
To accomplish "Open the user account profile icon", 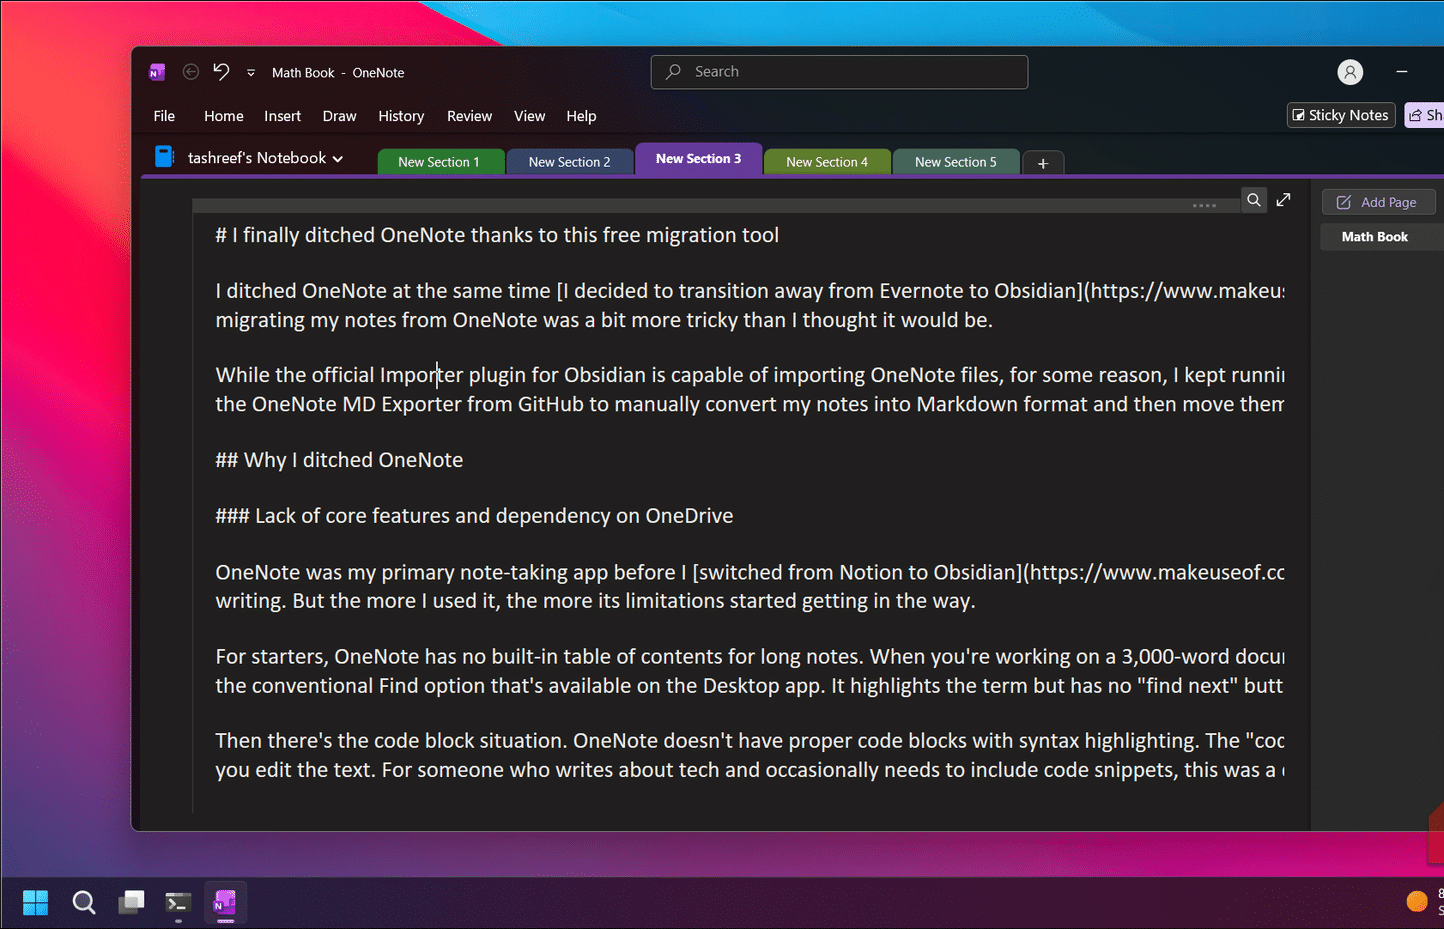I will 1350,72.
